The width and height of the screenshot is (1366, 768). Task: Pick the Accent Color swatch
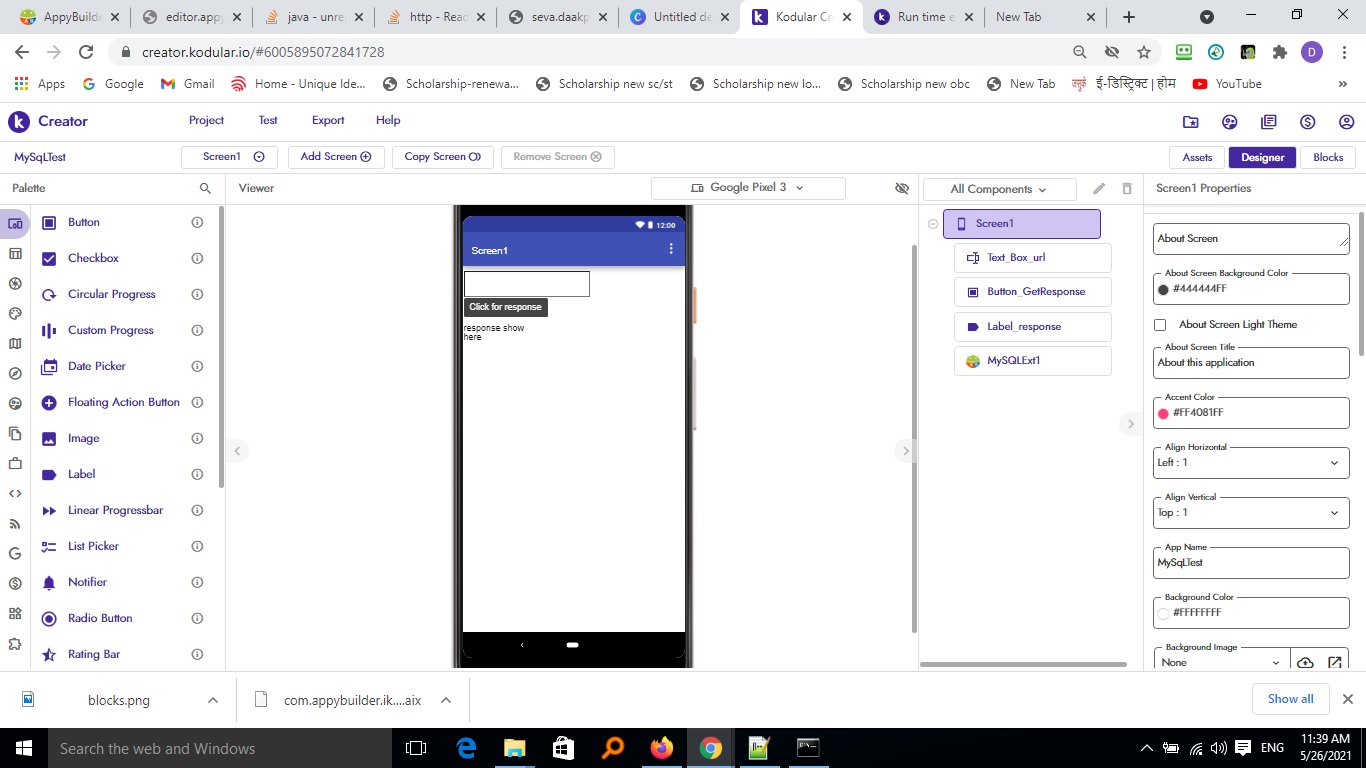click(x=1163, y=413)
